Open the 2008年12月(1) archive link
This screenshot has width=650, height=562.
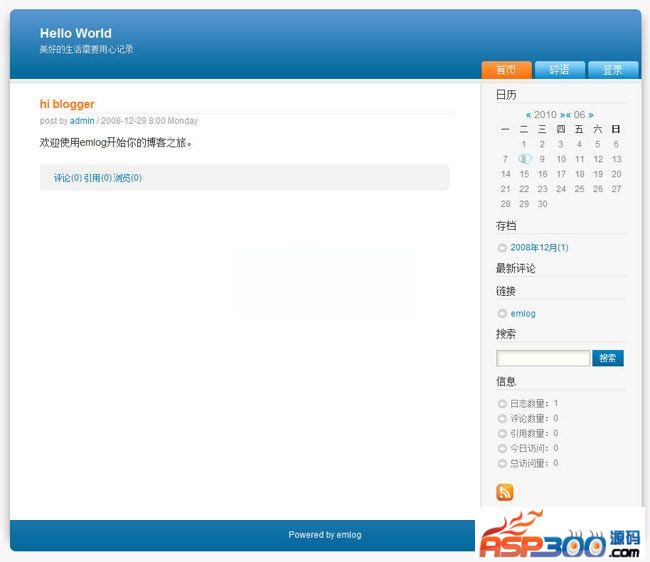pyautogui.click(x=539, y=247)
